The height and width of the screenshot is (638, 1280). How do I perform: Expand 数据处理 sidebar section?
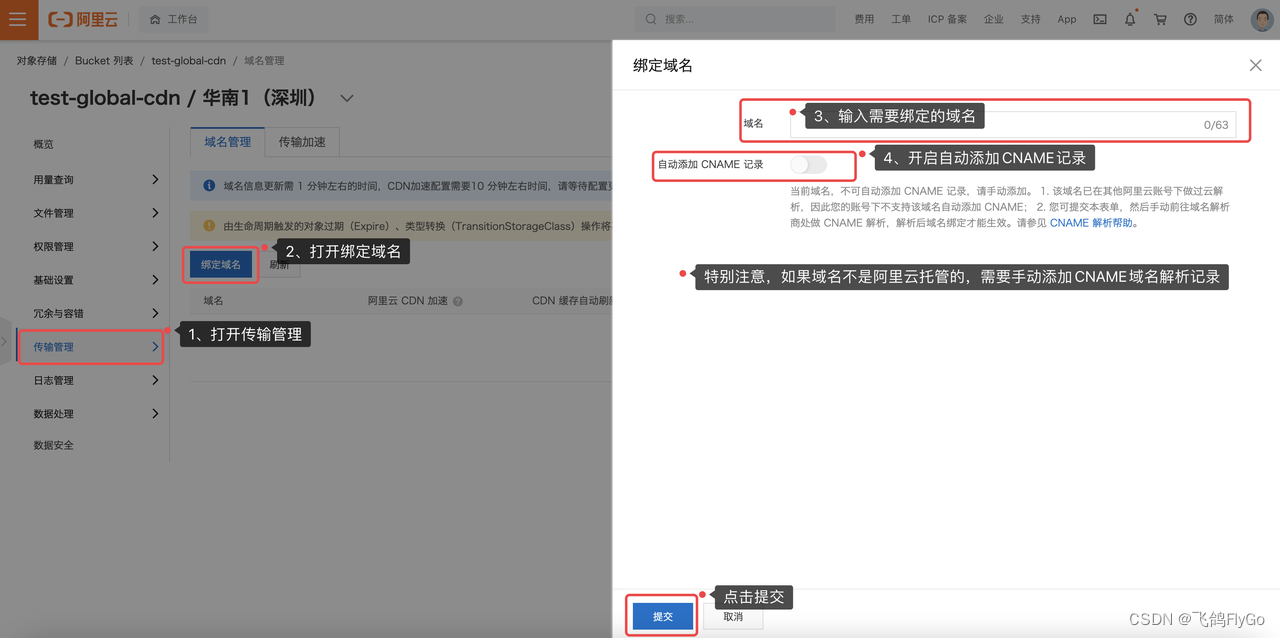[94, 414]
